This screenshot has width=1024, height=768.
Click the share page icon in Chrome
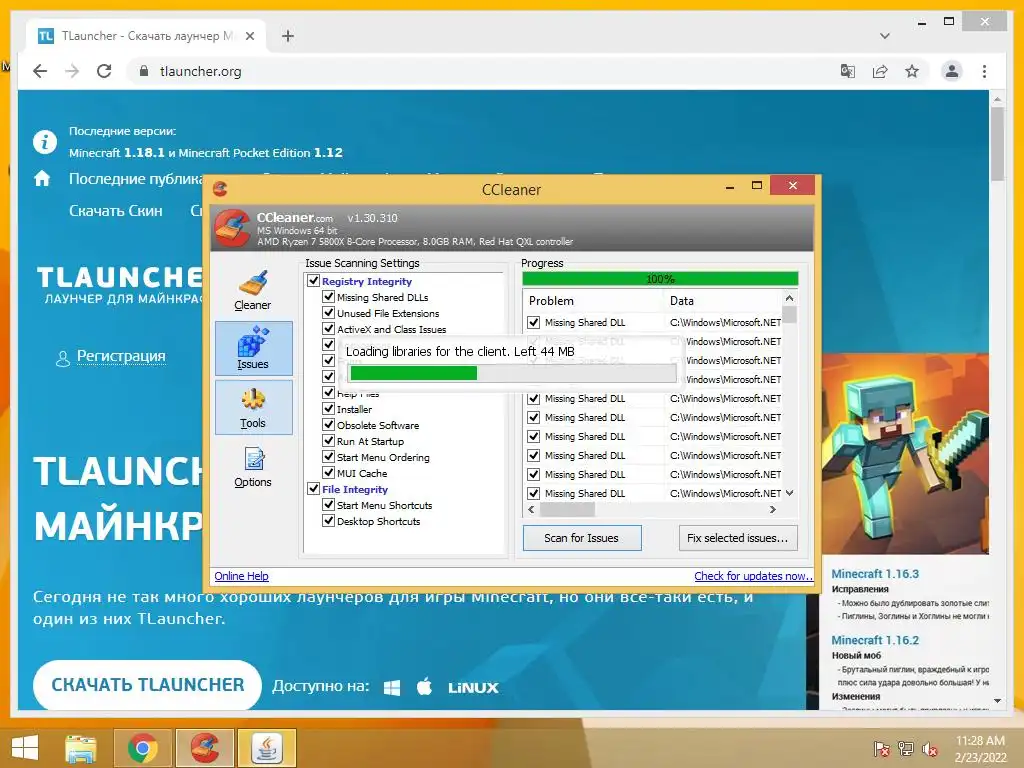[x=880, y=71]
